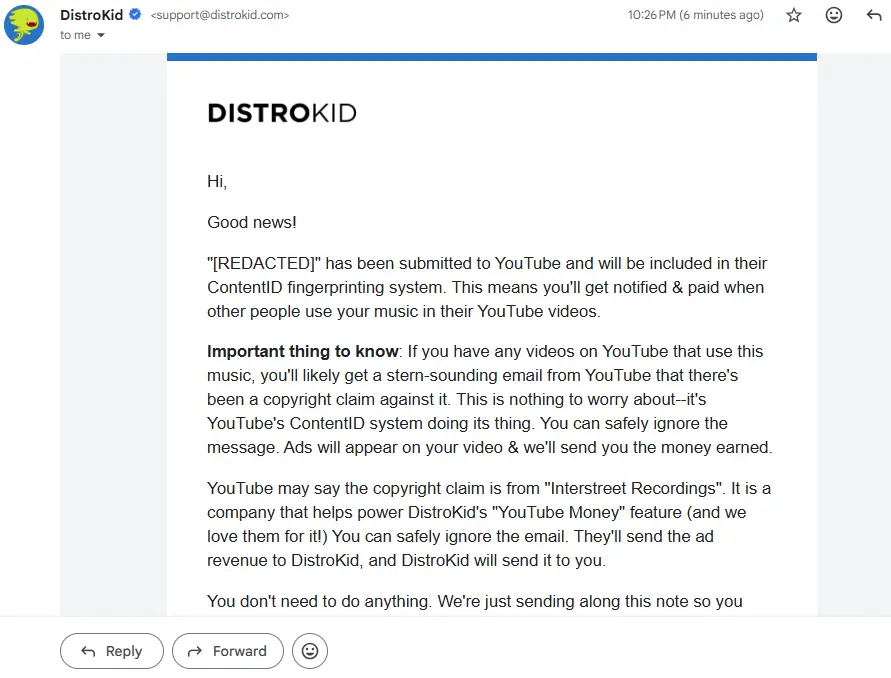891x678 pixels.
Task: Click the support@distrokid.com sender address
Action: click(220, 15)
